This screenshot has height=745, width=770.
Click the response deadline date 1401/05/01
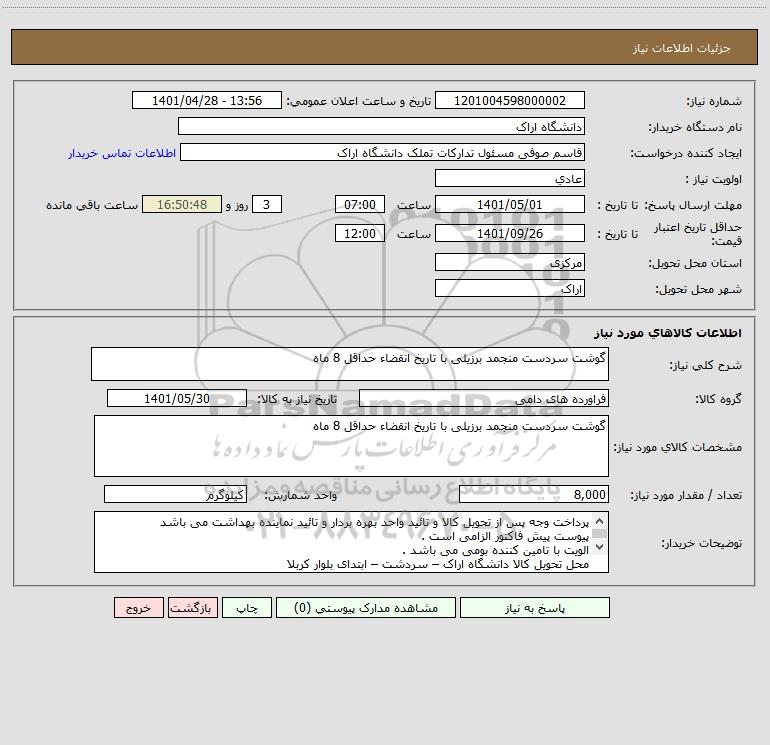(510, 204)
